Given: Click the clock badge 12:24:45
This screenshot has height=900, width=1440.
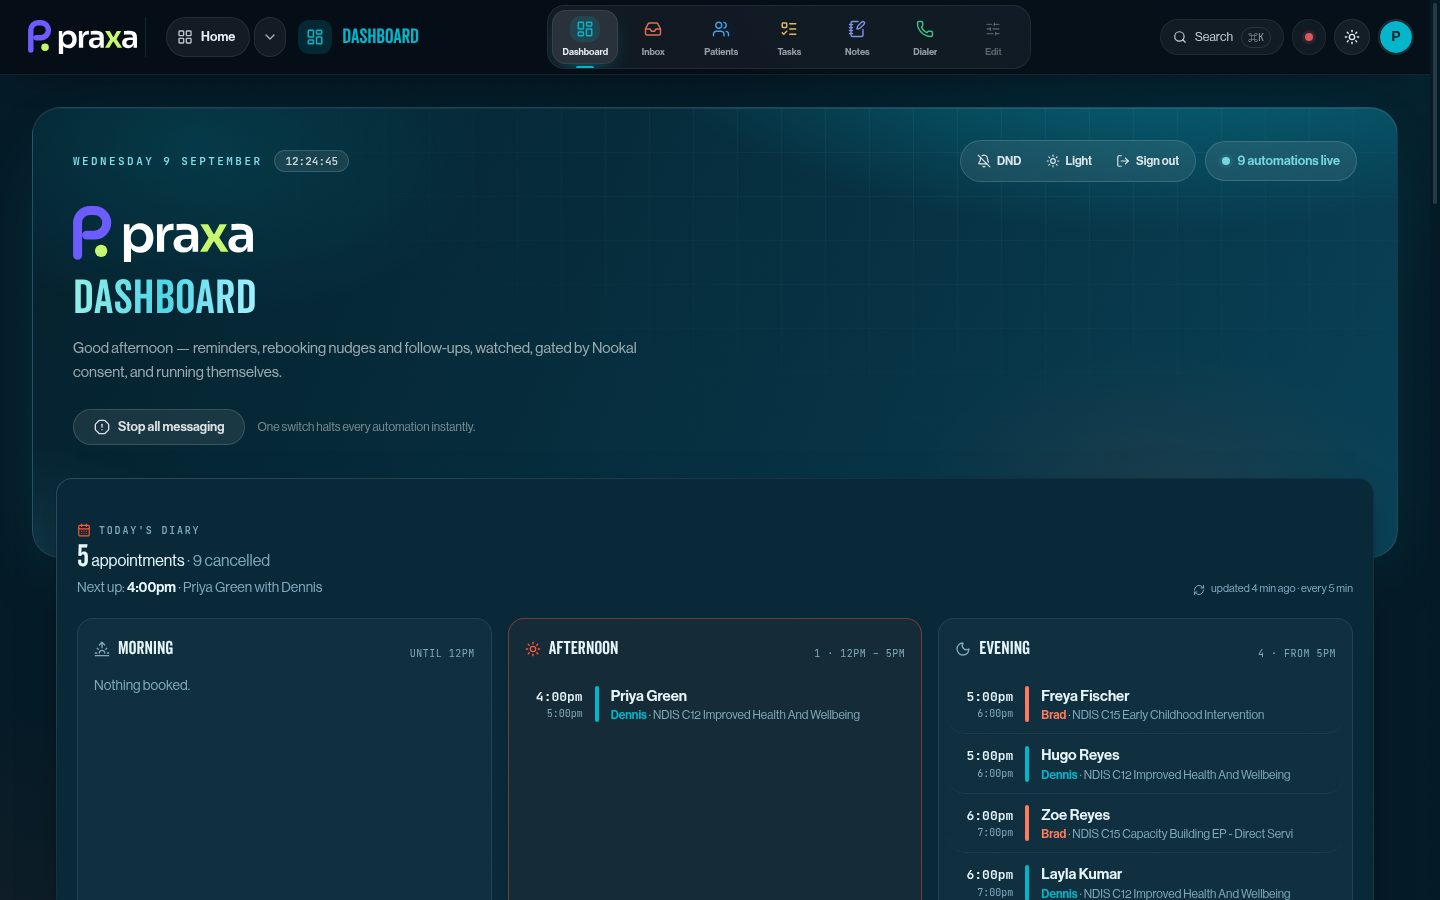Looking at the screenshot, I should coord(312,161).
